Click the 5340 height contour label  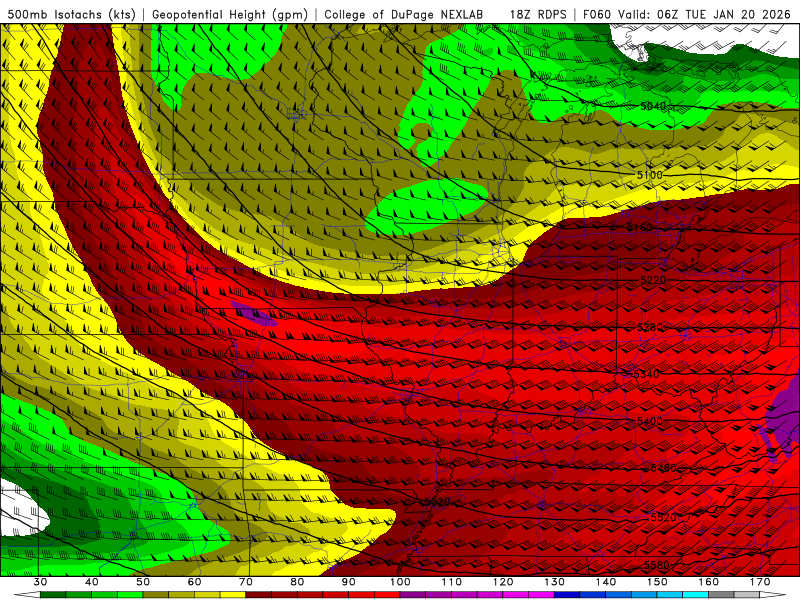(646, 374)
